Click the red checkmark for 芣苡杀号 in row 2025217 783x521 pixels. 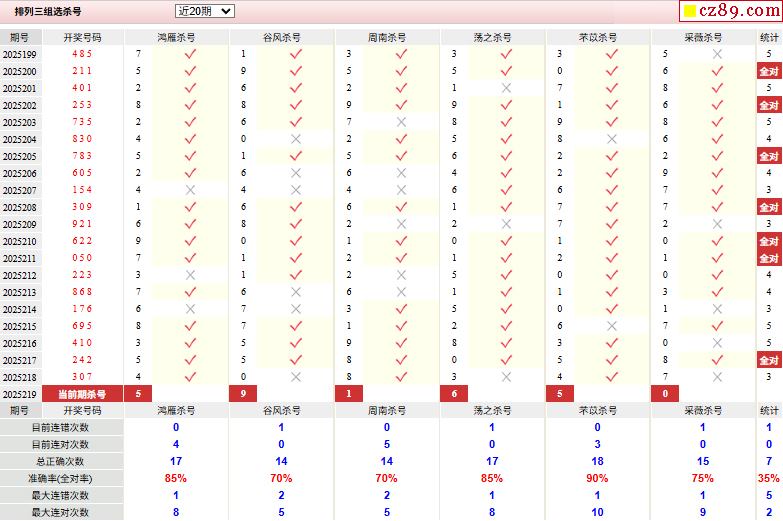(612, 360)
